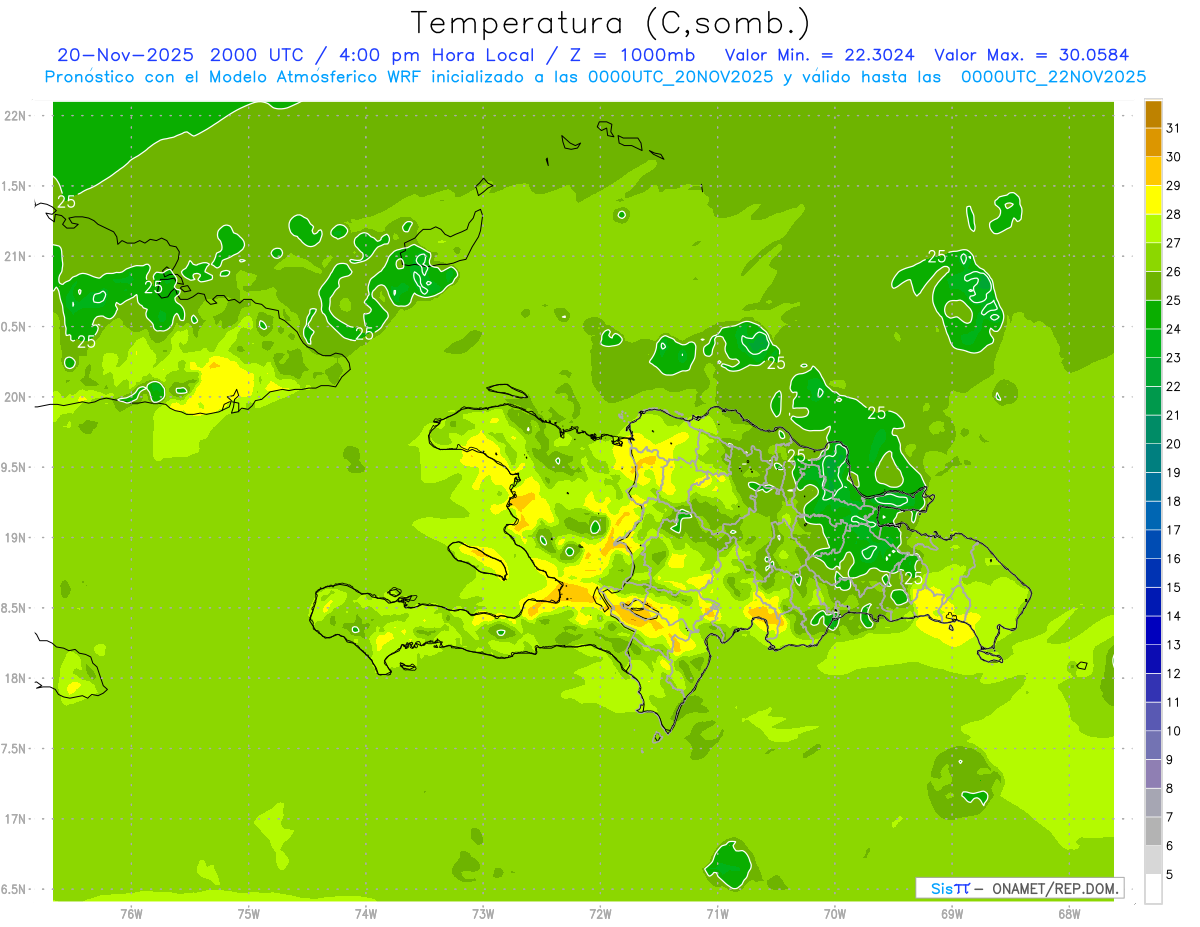This screenshot has height=927, width=1200.
Task: Click the gray swatch between 7 and 8
Action: tap(1153, 802)
